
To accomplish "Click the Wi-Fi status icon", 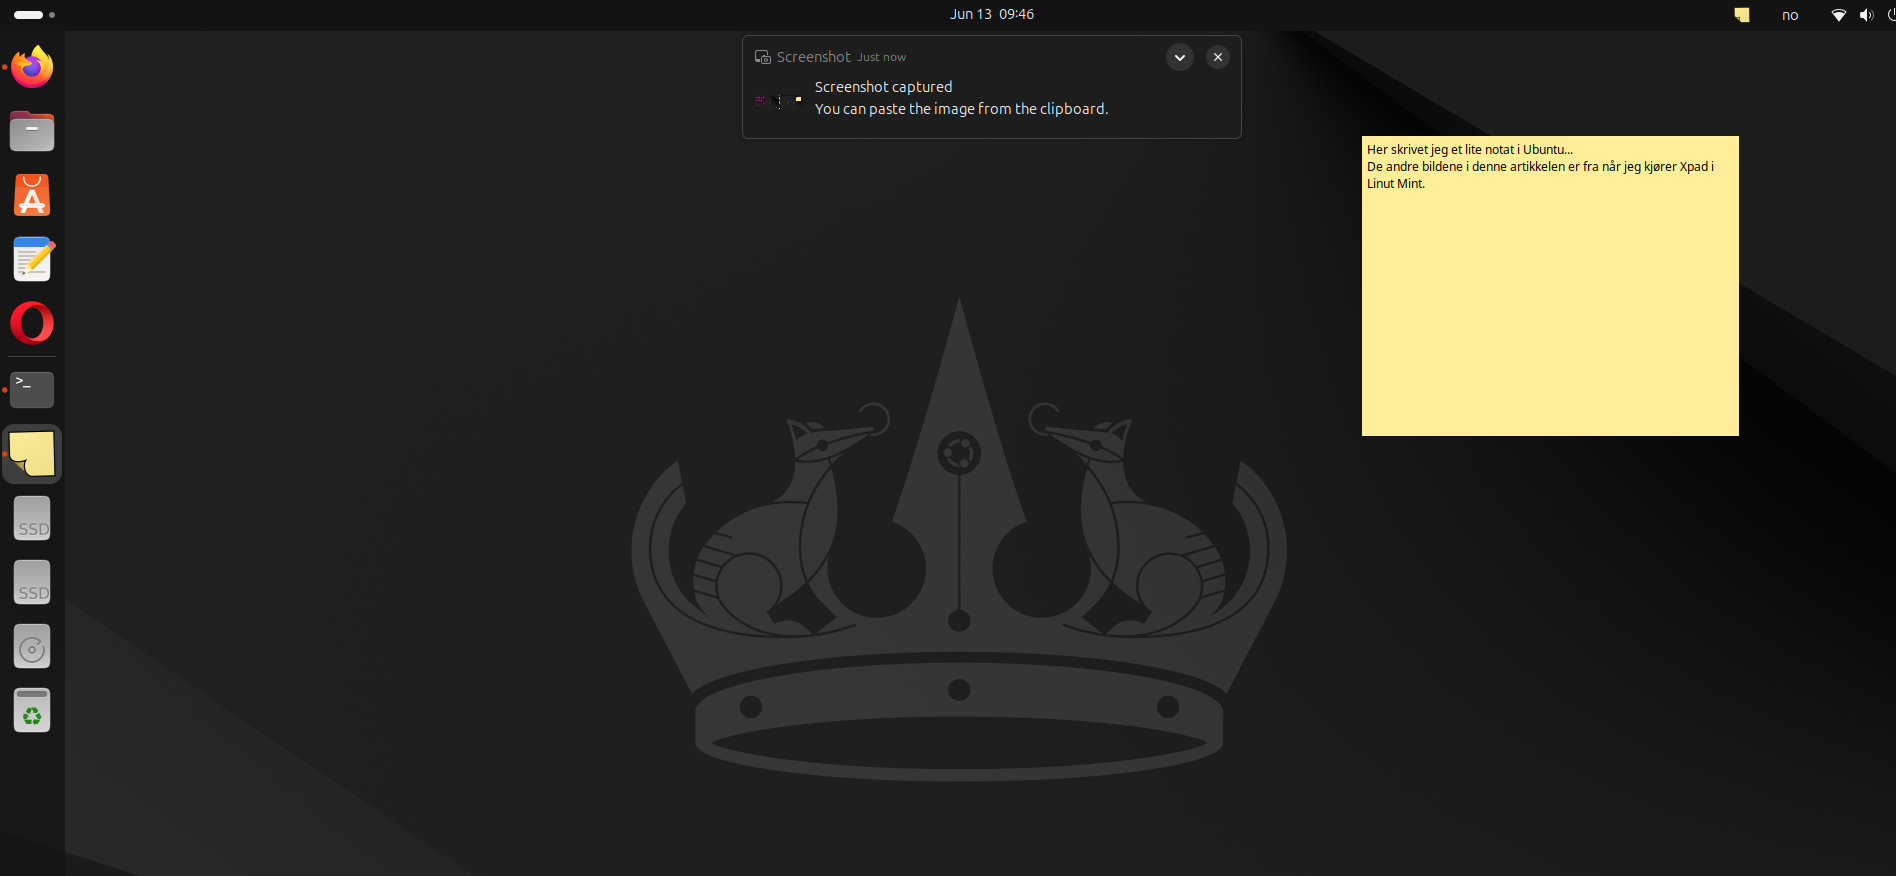I will (1838, 15).
